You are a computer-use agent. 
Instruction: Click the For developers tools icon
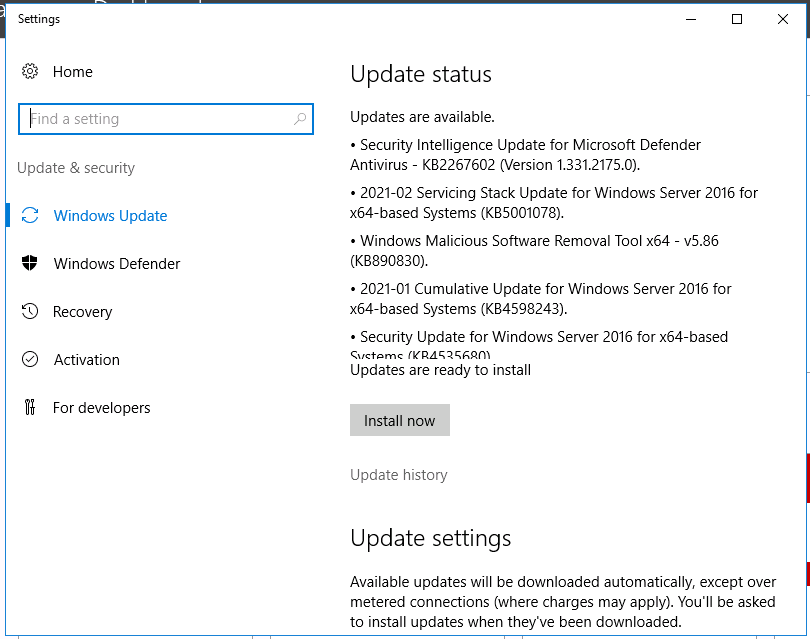(x=30, y=408)
